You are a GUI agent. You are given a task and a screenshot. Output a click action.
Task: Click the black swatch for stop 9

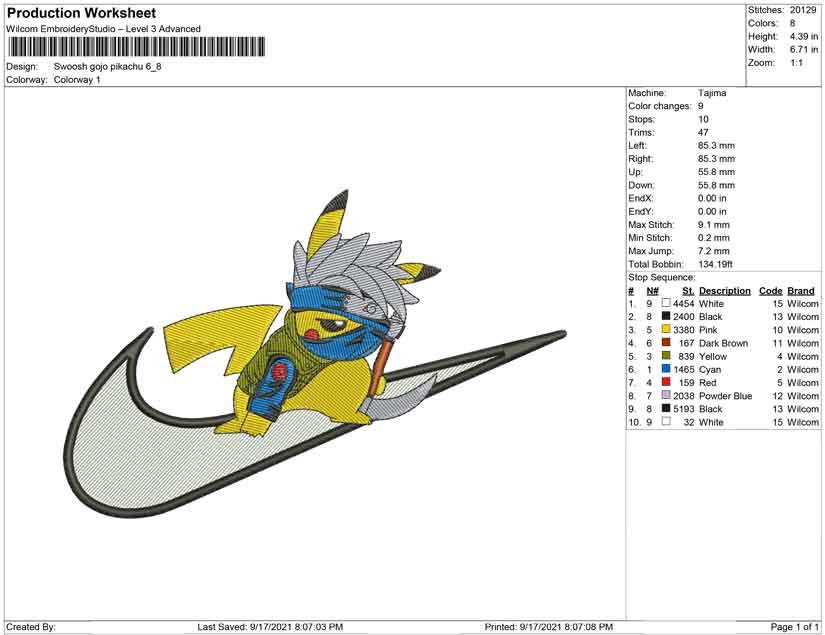pos(666,408)
